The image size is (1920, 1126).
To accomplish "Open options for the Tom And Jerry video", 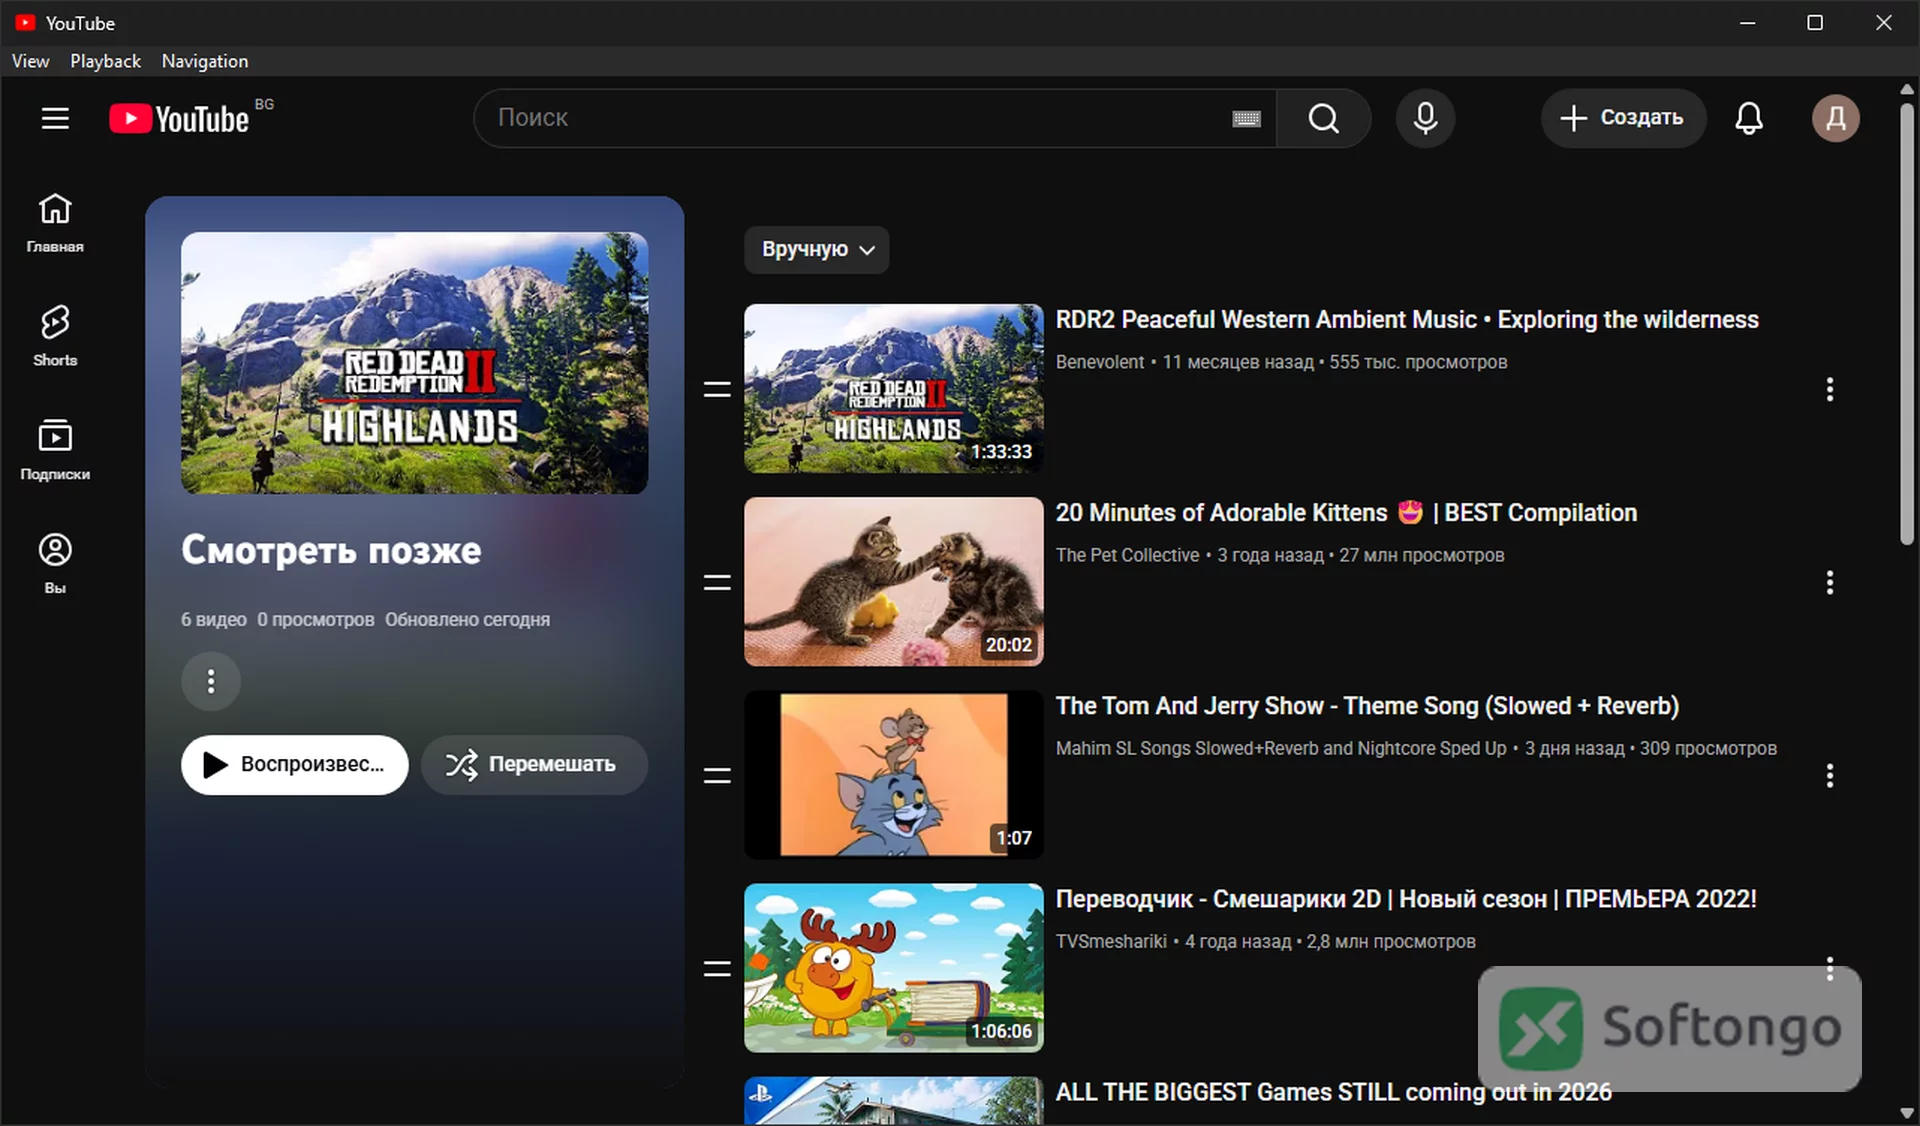I will [x=1829, y=775].
